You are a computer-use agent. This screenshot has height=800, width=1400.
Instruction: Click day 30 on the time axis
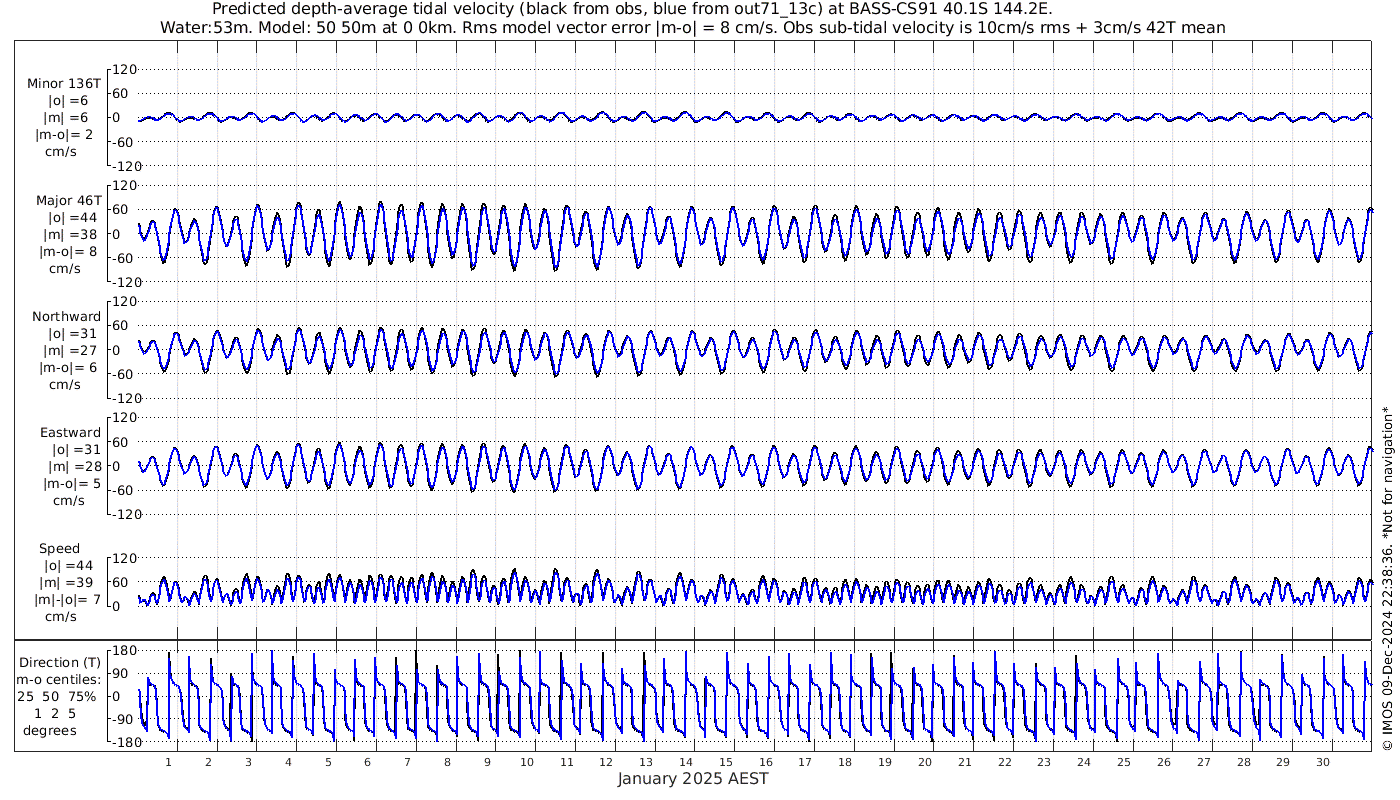click(x=1322, y=762)
